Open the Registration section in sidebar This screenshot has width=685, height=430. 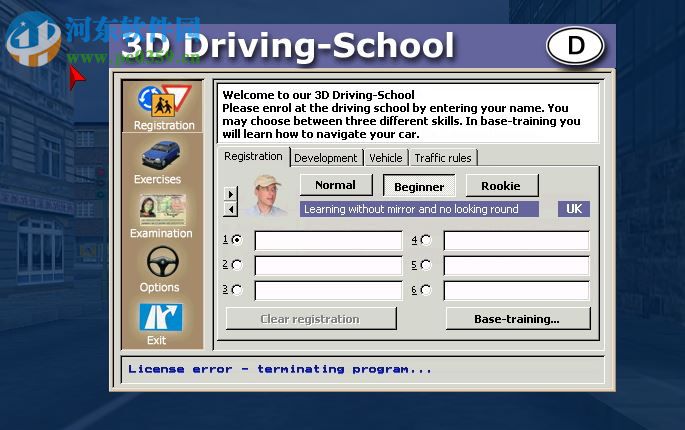163,107
